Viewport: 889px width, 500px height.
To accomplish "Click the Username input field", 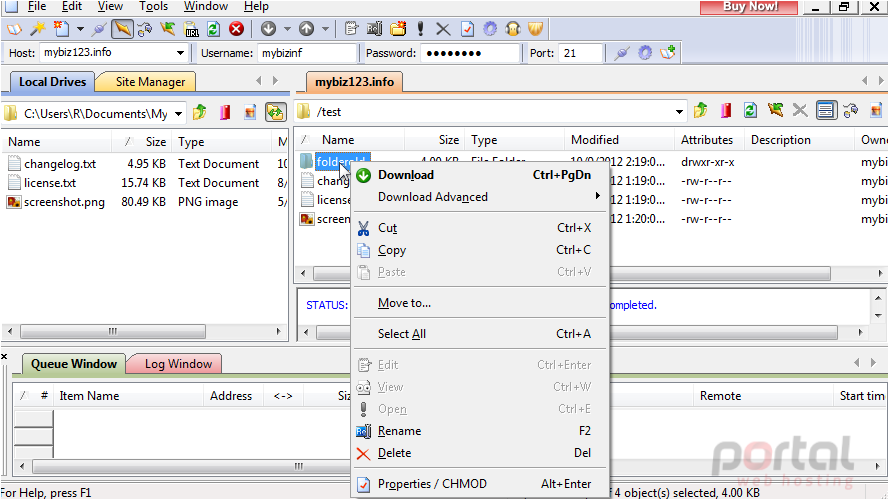I will [308, 53].
